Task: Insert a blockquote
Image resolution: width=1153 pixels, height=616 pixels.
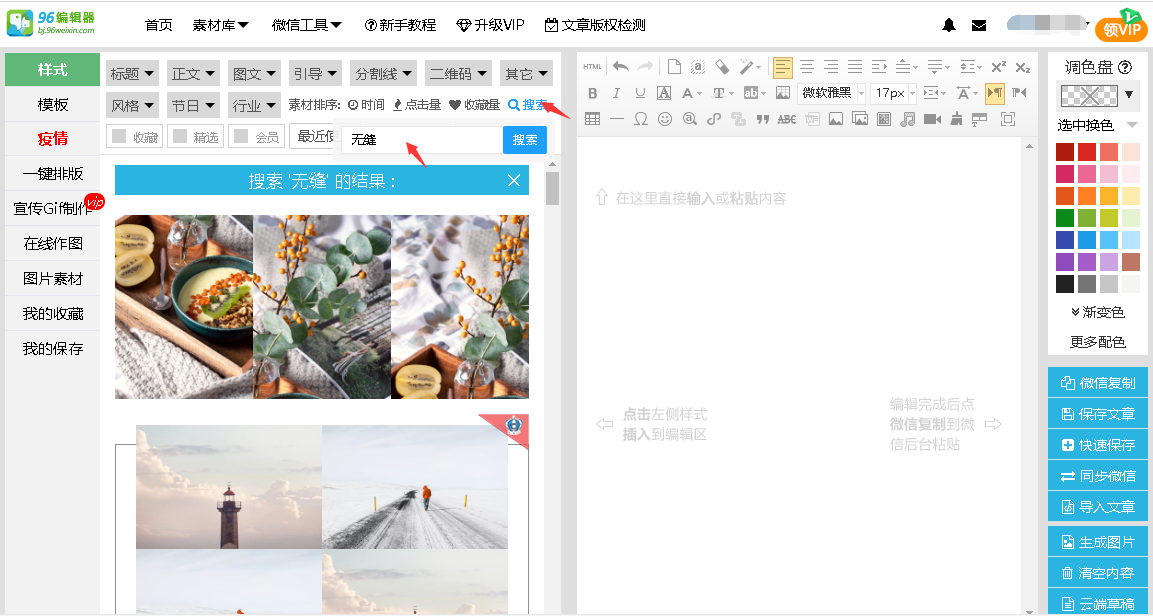Action: [763, 118]
